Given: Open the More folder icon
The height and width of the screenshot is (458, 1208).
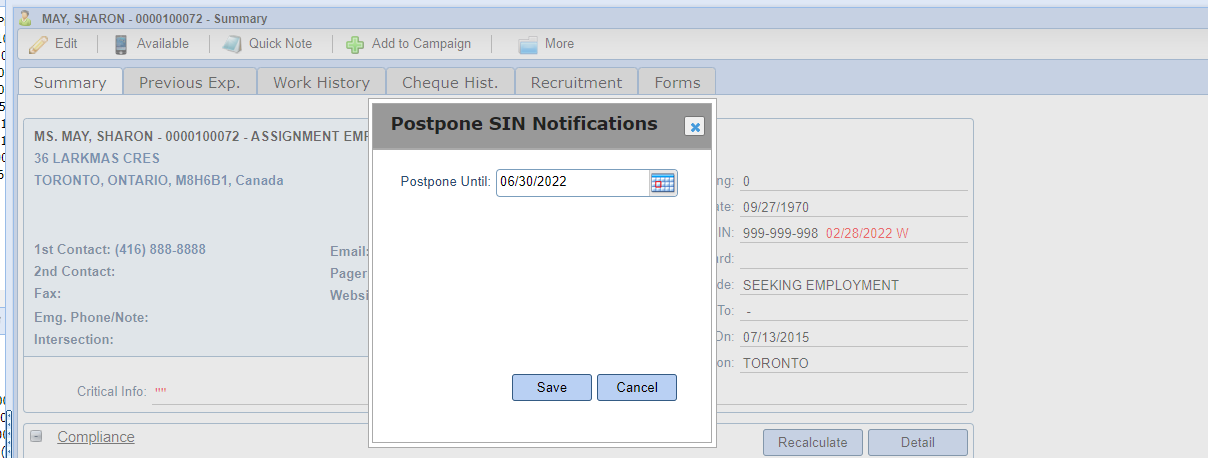Looking at the screenshot, I should click(x=528, y=44).
